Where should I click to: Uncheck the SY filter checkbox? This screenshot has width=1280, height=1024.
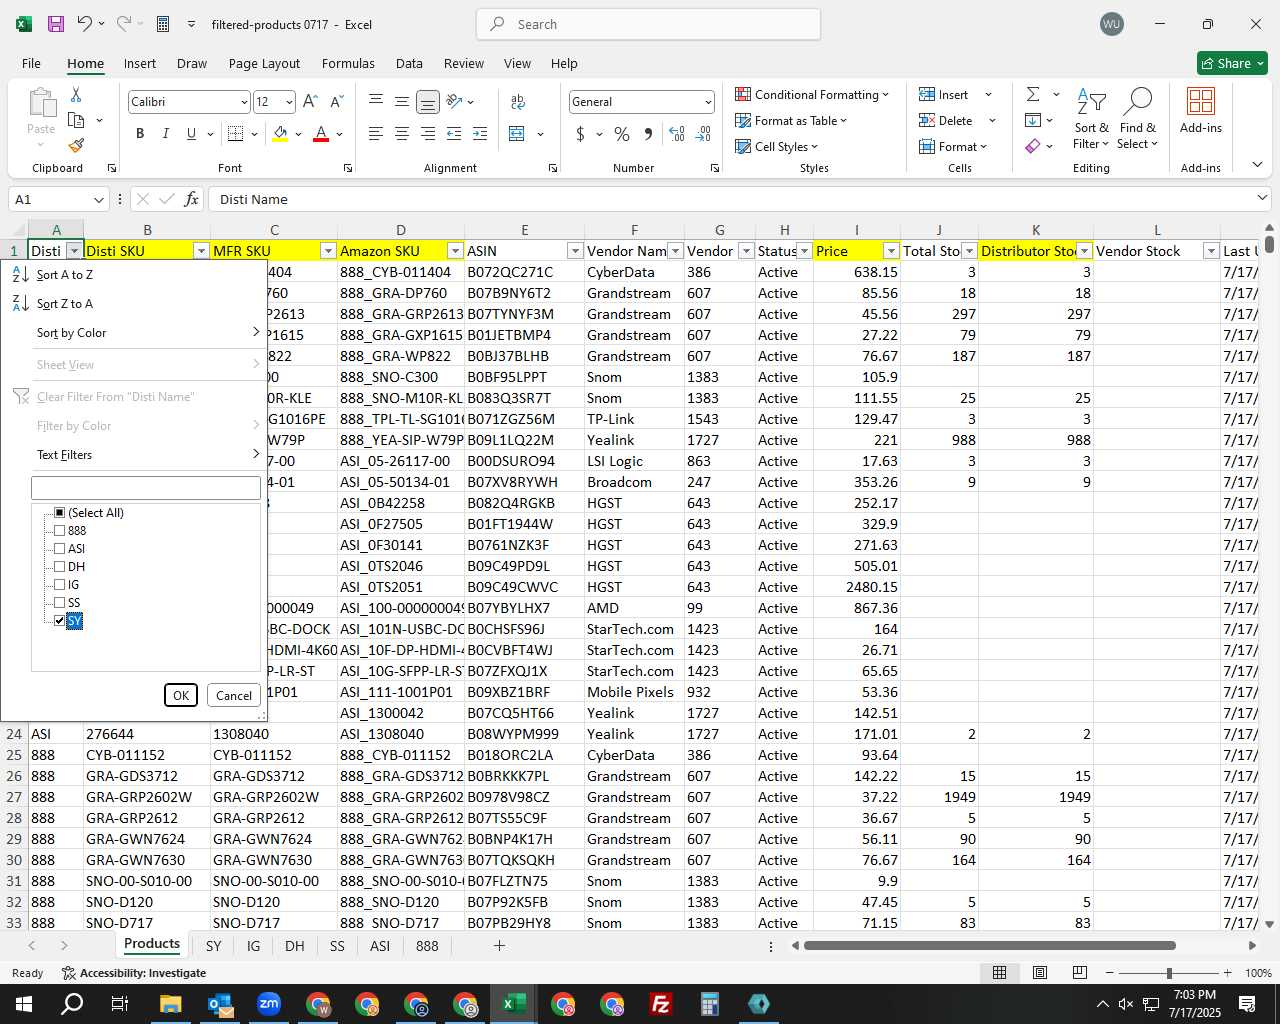tap(59, 620)
